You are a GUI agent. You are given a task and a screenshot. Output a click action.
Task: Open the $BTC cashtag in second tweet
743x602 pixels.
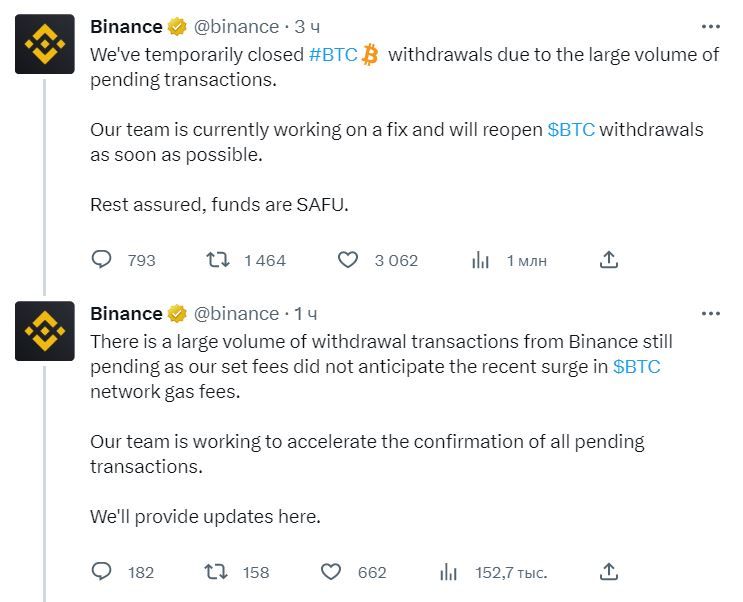pyautogui.click(x=636, y=366)
